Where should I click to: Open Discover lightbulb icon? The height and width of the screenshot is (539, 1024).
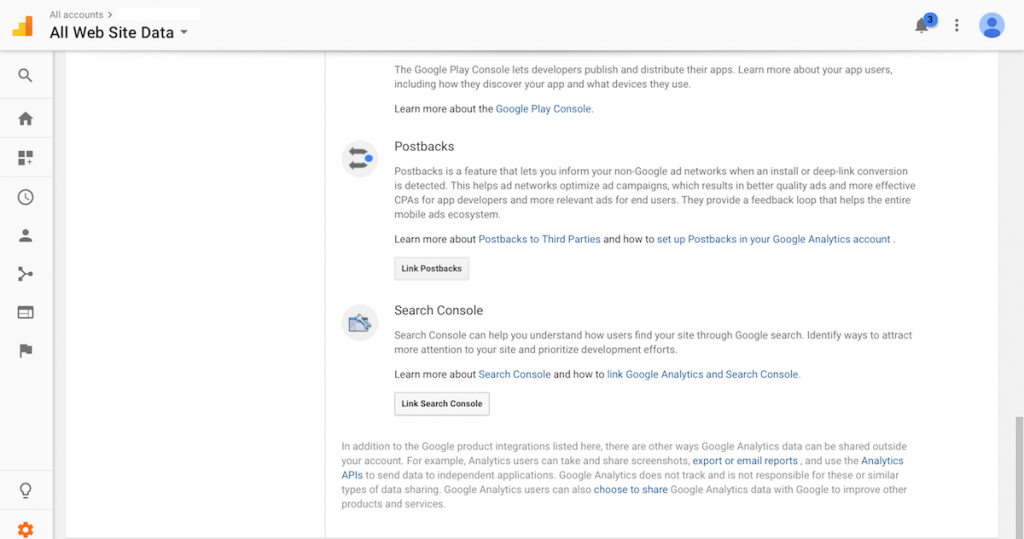click(x=25, y=490)
